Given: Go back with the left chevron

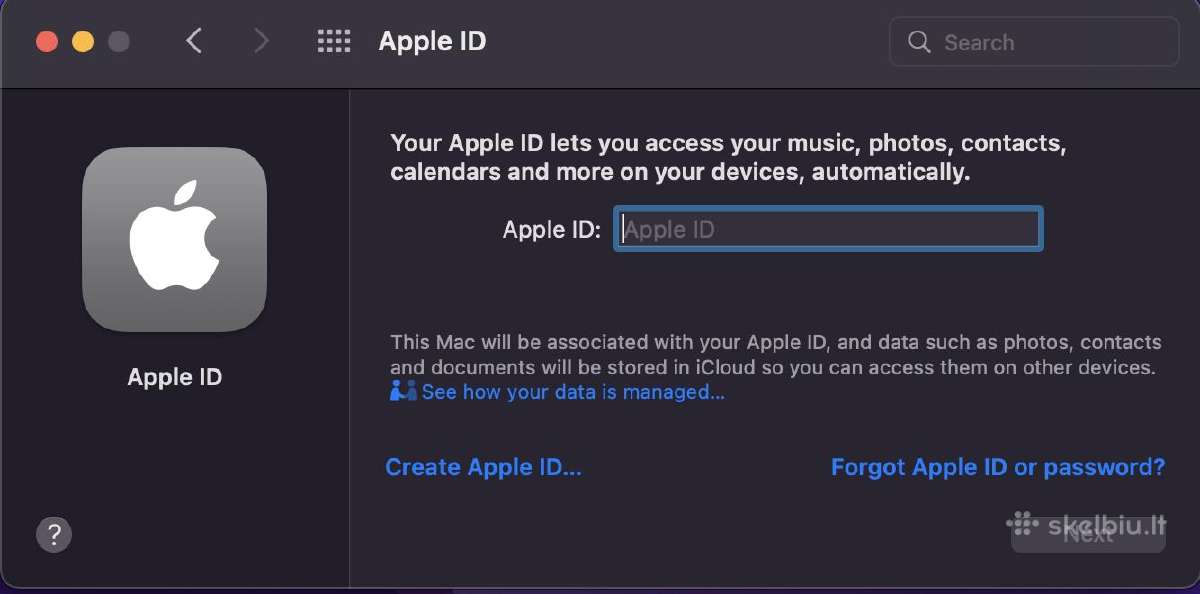Looking at the screenshot, I should (194, 41).
